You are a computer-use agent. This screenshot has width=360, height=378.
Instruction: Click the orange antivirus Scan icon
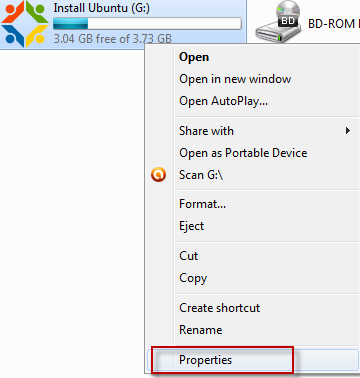[x=158, y=175]
